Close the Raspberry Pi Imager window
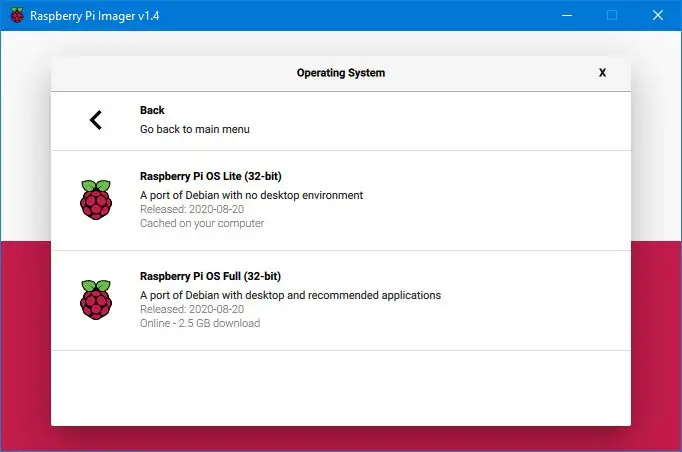 point(658,15)
